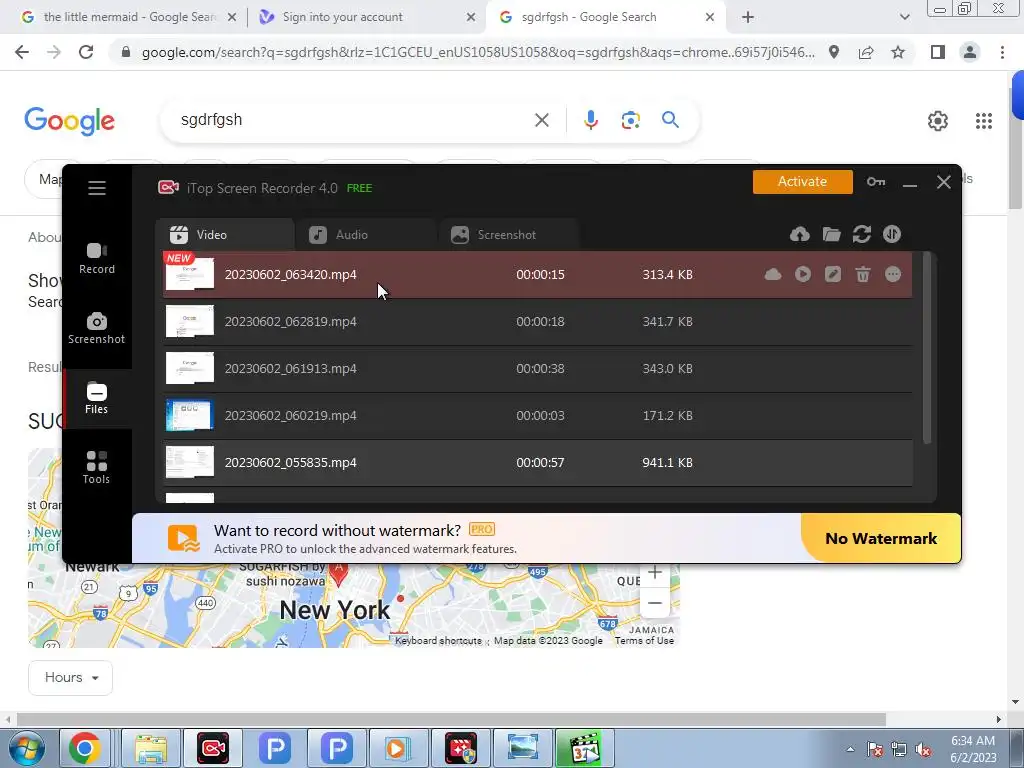Zoom out on the map
Viewport: 1024px width, 768px height.
pos(654,603)
